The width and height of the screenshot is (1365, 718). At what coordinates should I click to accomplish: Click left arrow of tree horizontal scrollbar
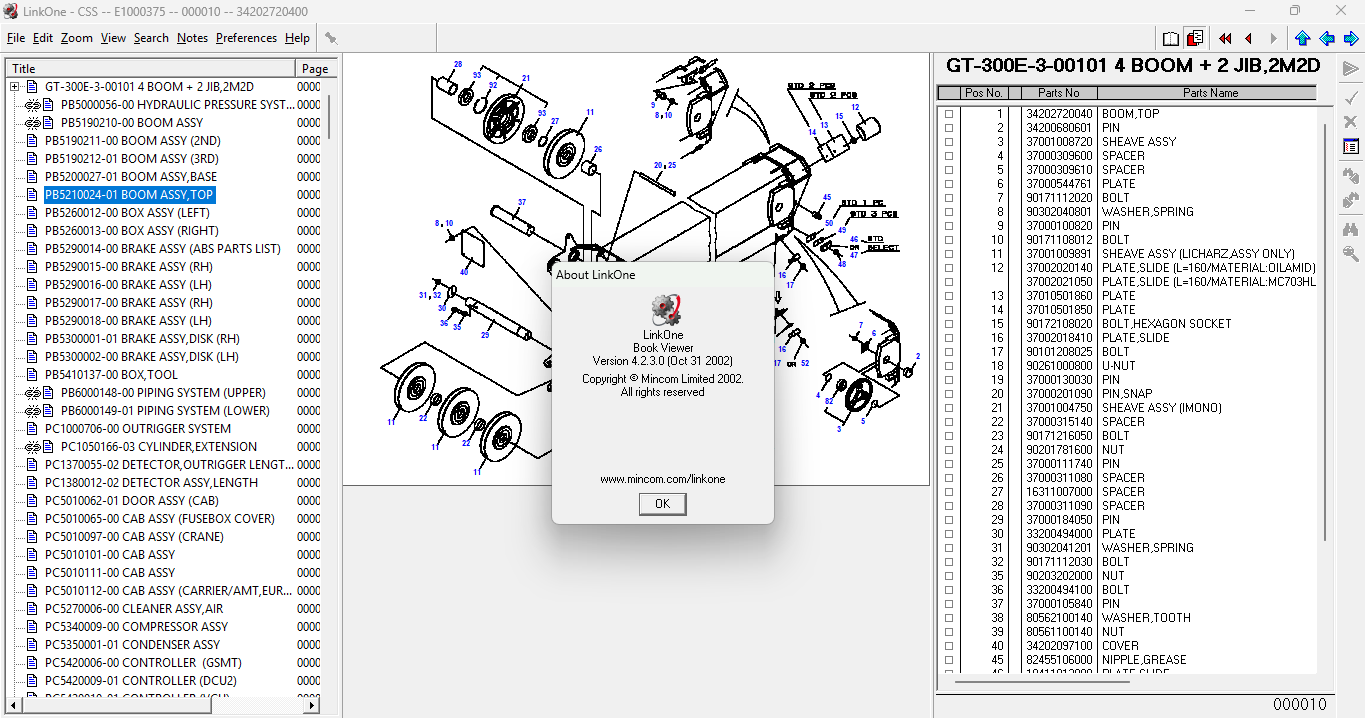(15, 706)
